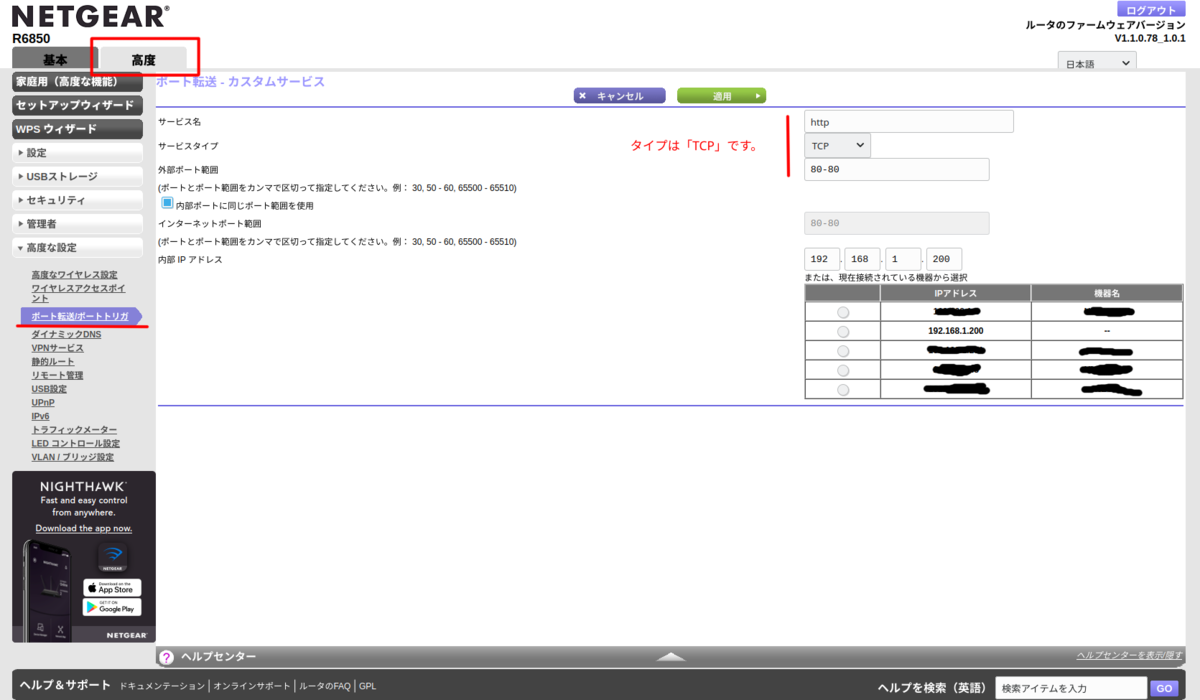Open the service type TCP dropdown
This screenshot has width=1200, height=700.
837,146
